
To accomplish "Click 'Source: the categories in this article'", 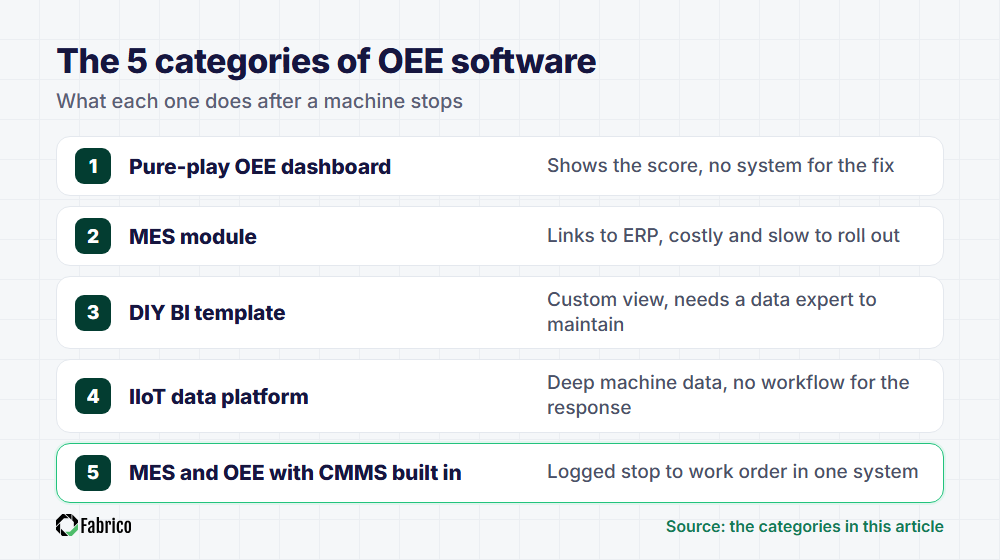I will (x=805, y=527).
